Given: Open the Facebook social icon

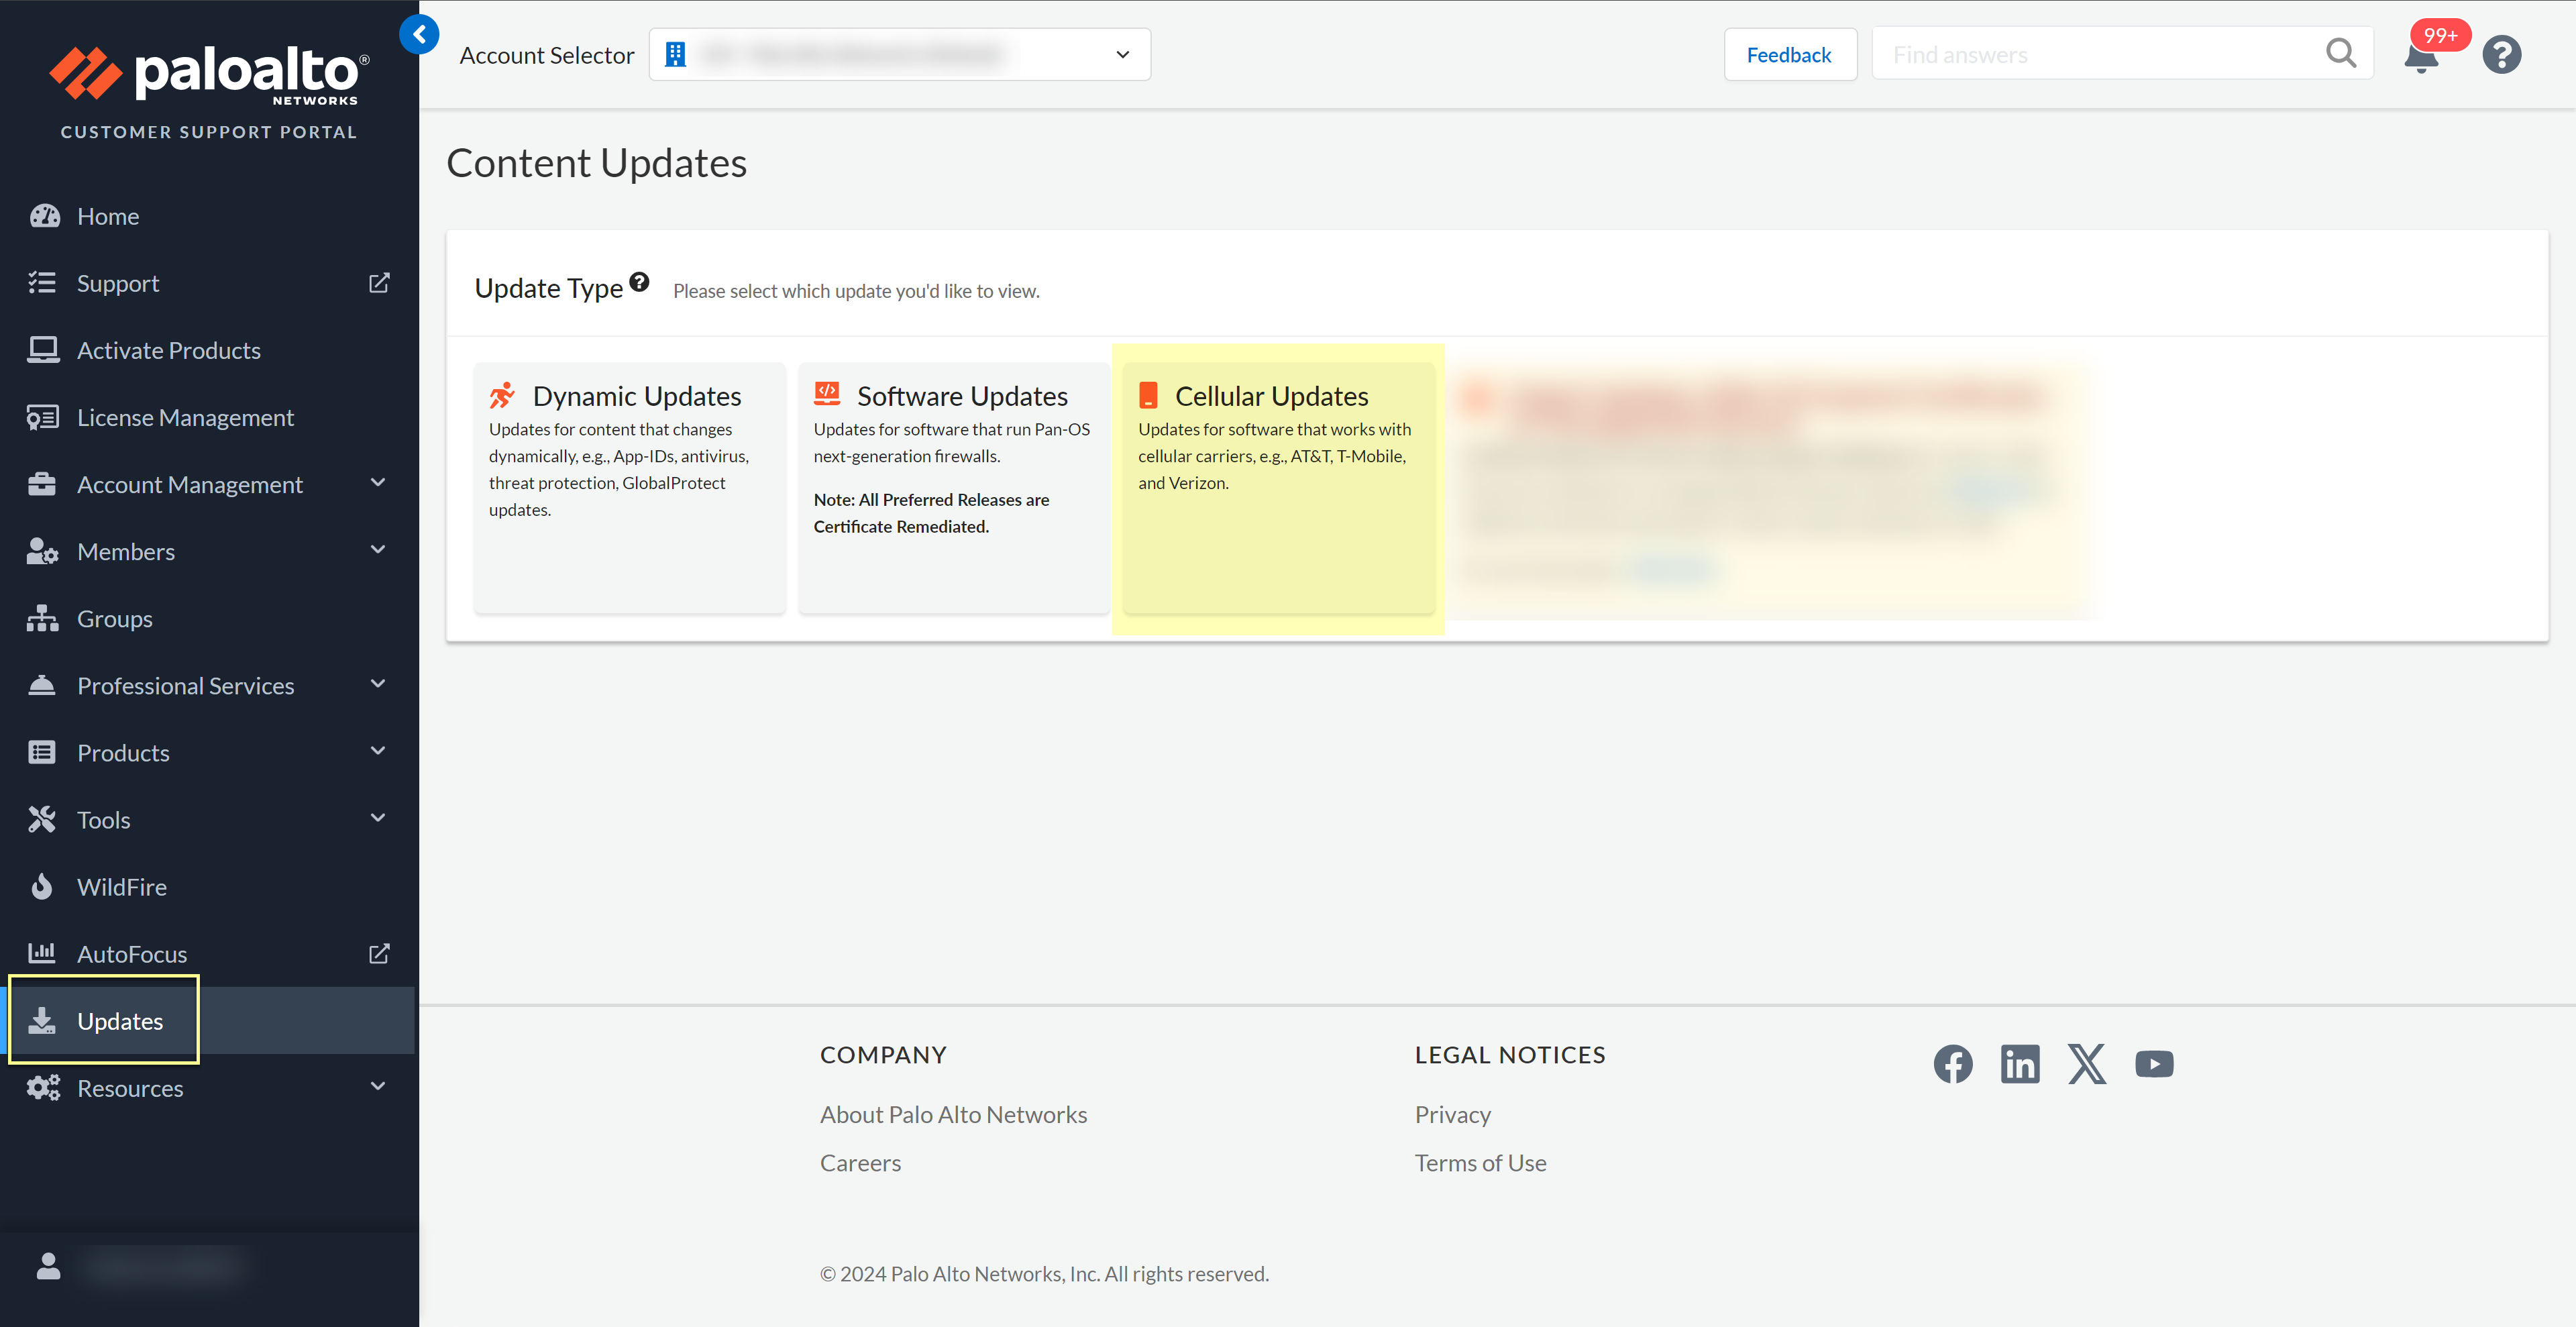Looking at the screenshot, I should (1952, 1064).
